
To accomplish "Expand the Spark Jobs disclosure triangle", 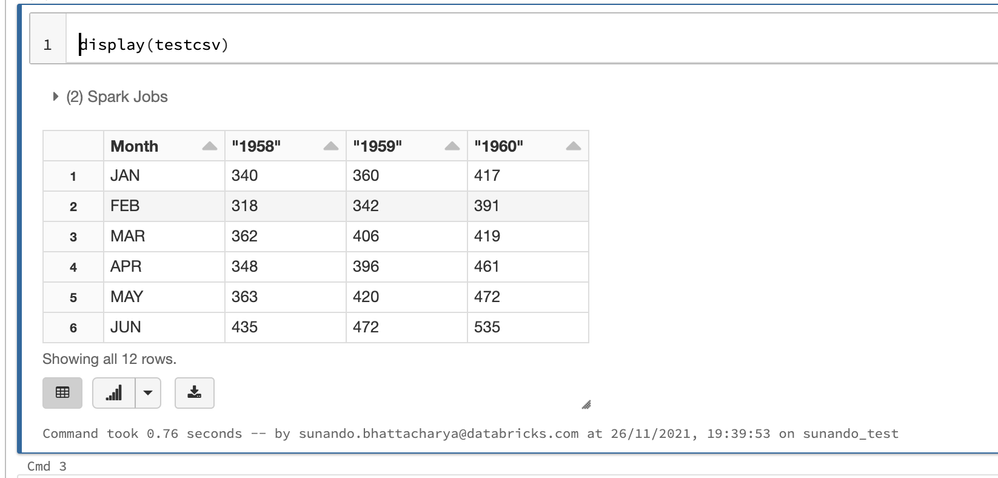I will pos(55,97).
